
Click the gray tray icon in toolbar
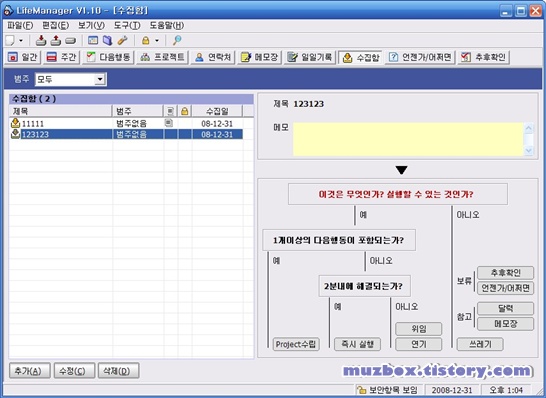(70, 41)
